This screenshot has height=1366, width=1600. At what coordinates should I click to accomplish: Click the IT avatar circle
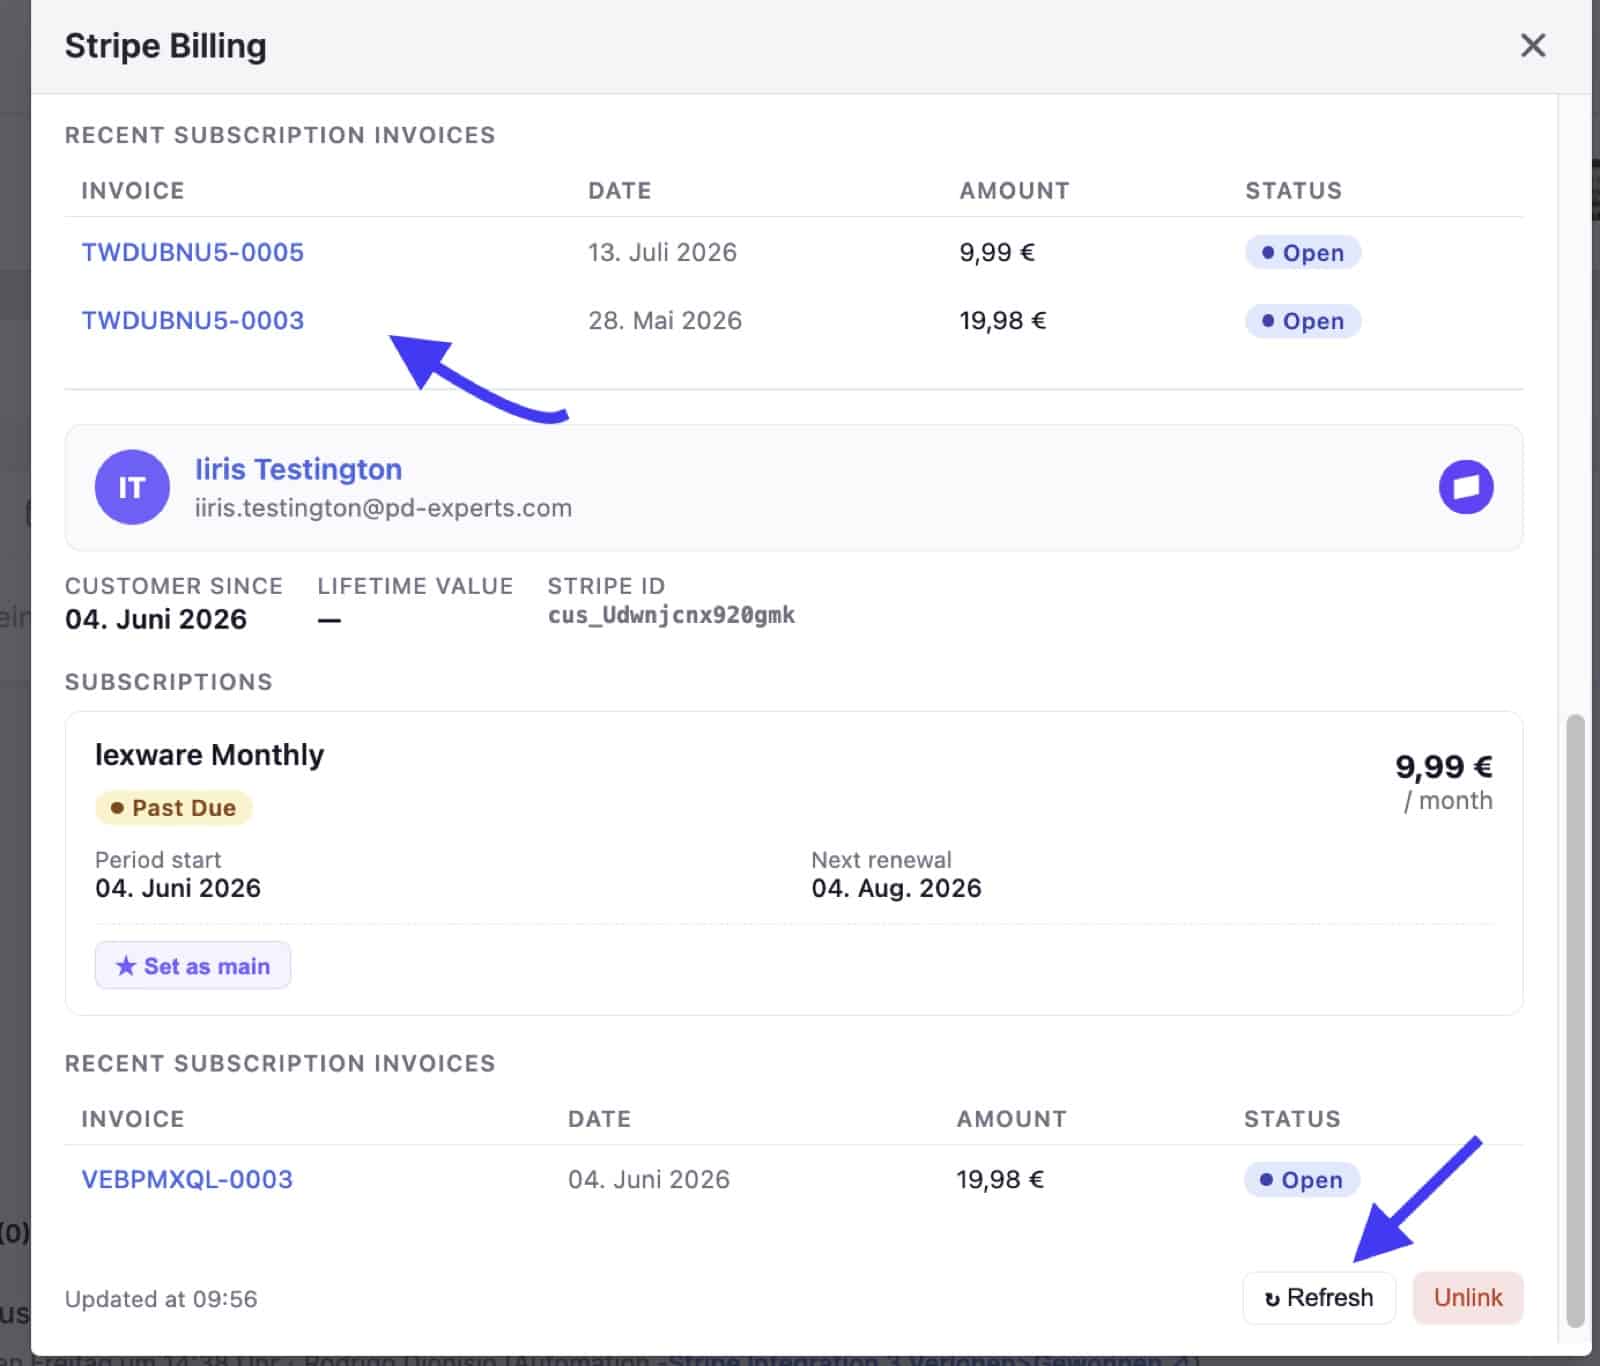132,487
